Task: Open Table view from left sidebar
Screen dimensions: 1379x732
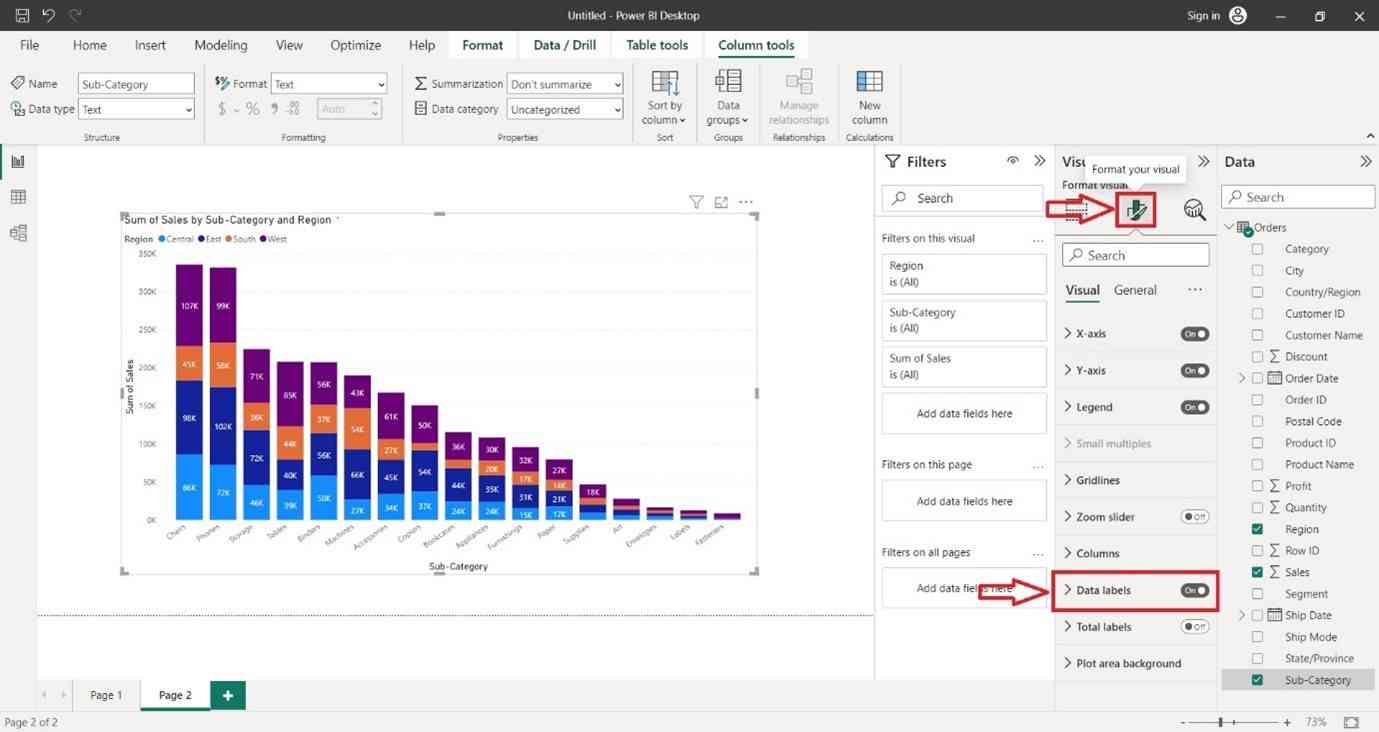Action: (x=18, y=197)
